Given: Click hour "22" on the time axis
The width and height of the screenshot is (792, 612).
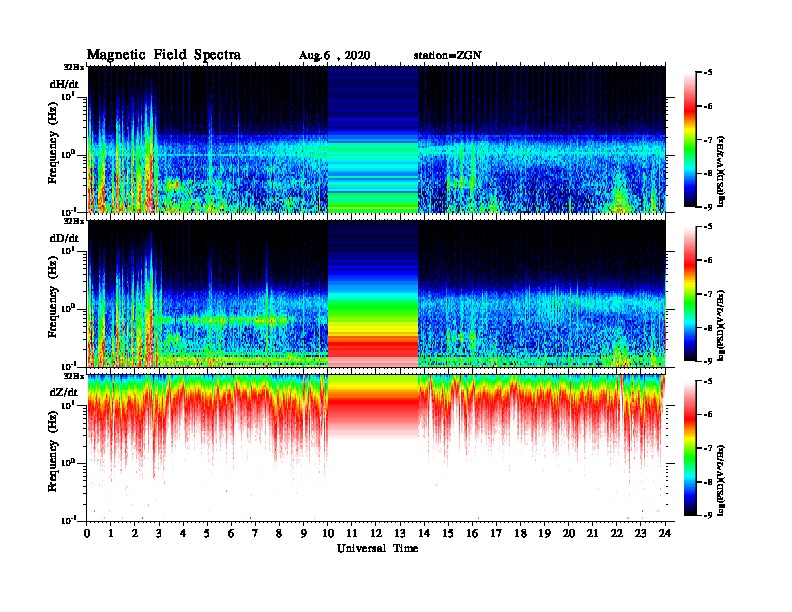Looking at the screenshot, I should pyautogui.click(x=617, y=534).
